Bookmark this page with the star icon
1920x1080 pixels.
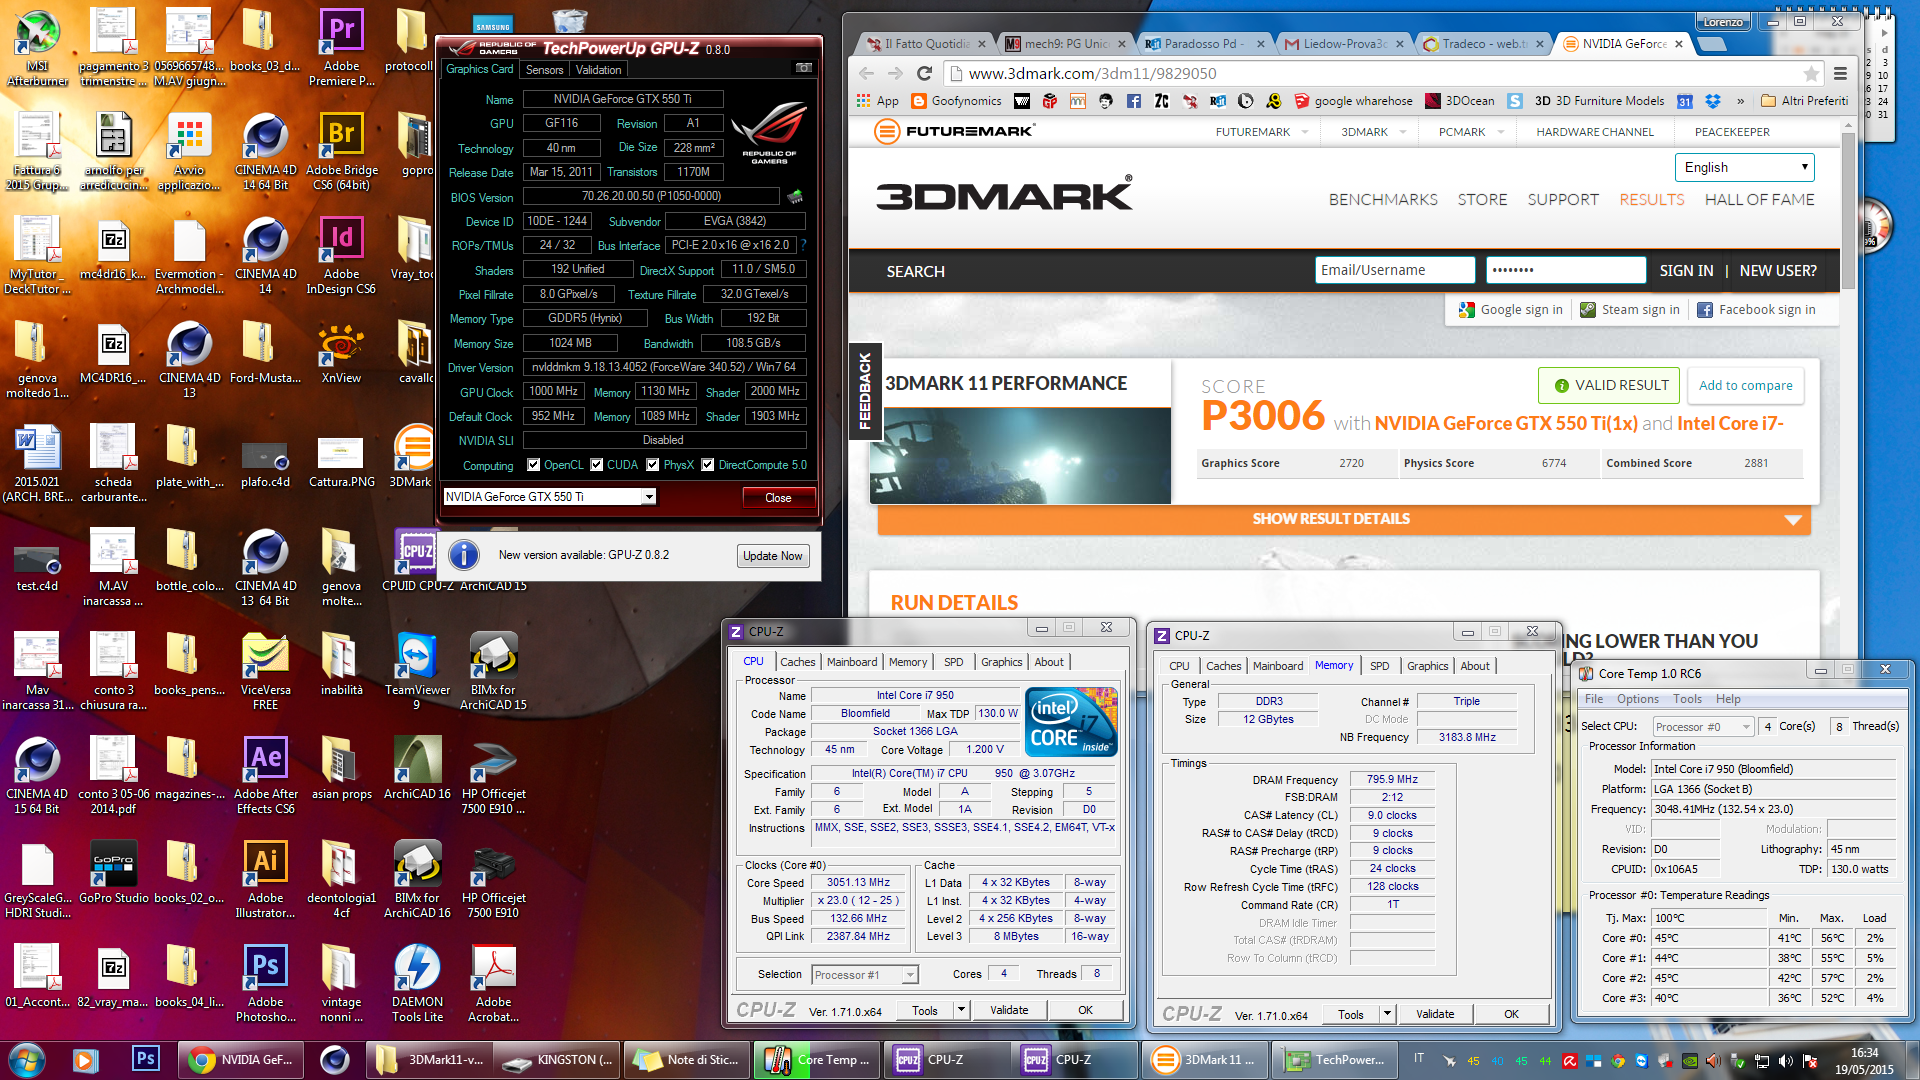pyautogui.click(x=1811, y=73)
